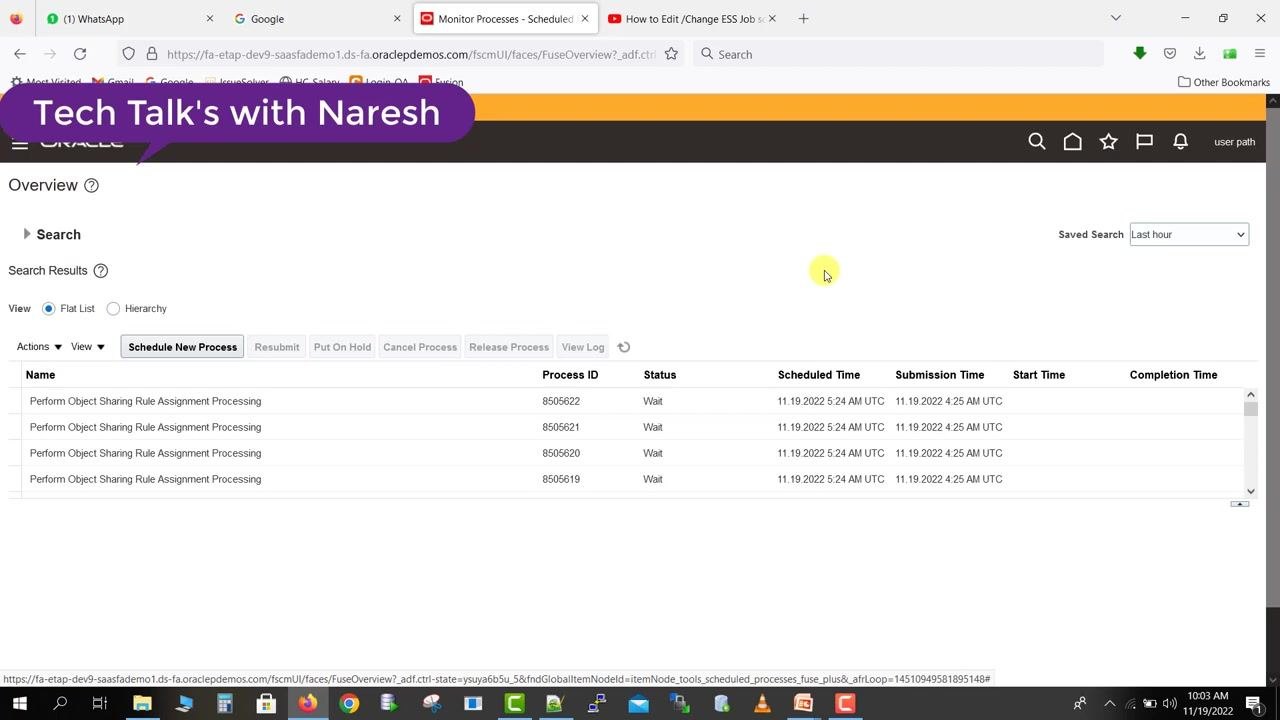Open help icon next to Search Results
This screenshot has width=1280, height=720.
pyautogui.click(x=100, y=271)
